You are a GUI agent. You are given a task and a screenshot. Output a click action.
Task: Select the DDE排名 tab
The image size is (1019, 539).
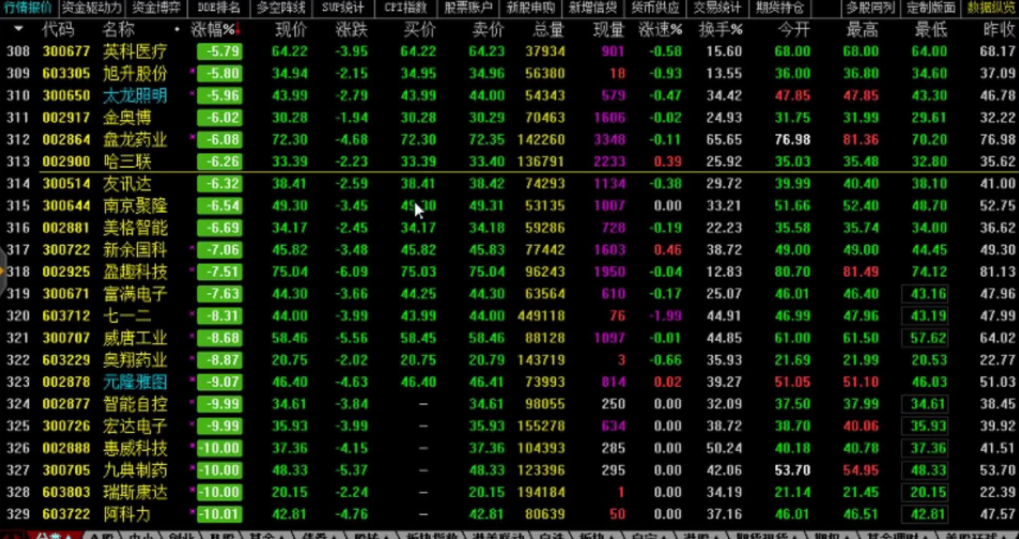coord(218,8)
